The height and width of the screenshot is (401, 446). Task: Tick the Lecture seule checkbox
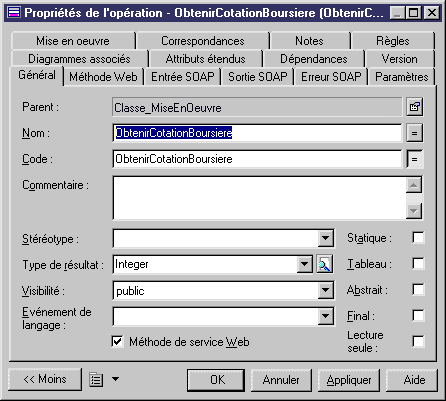[418, 341]
